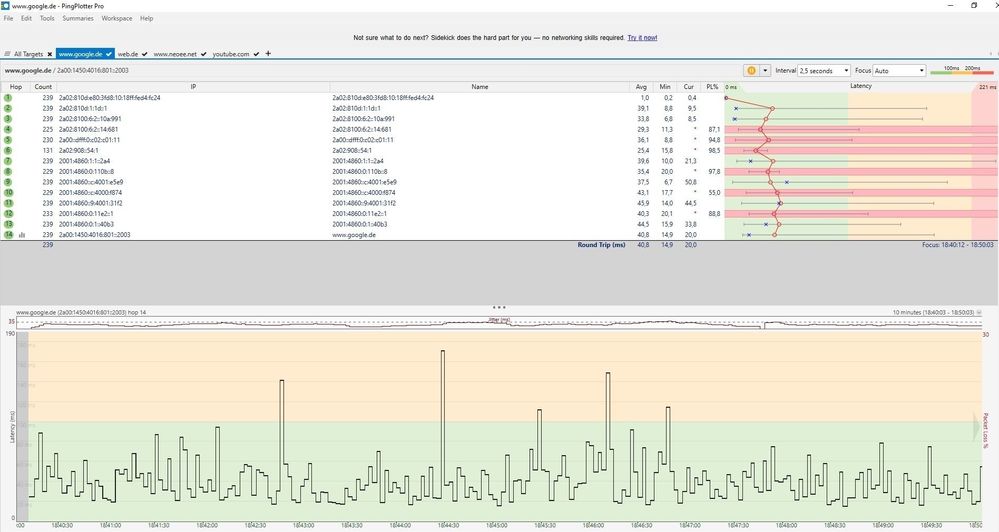Screen dimensions: 999x532
Task: Select hop 11 green circle
Action: point(8,203)
